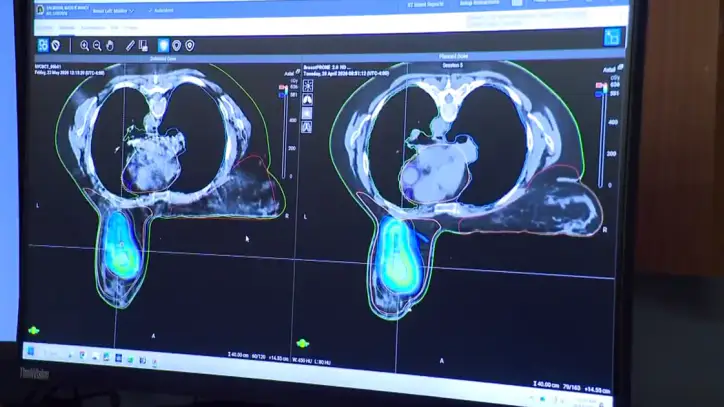Select the bottom chest preset icon
Image resolution: width=724 pixels, height=407 pixels.
pos(307,127)
